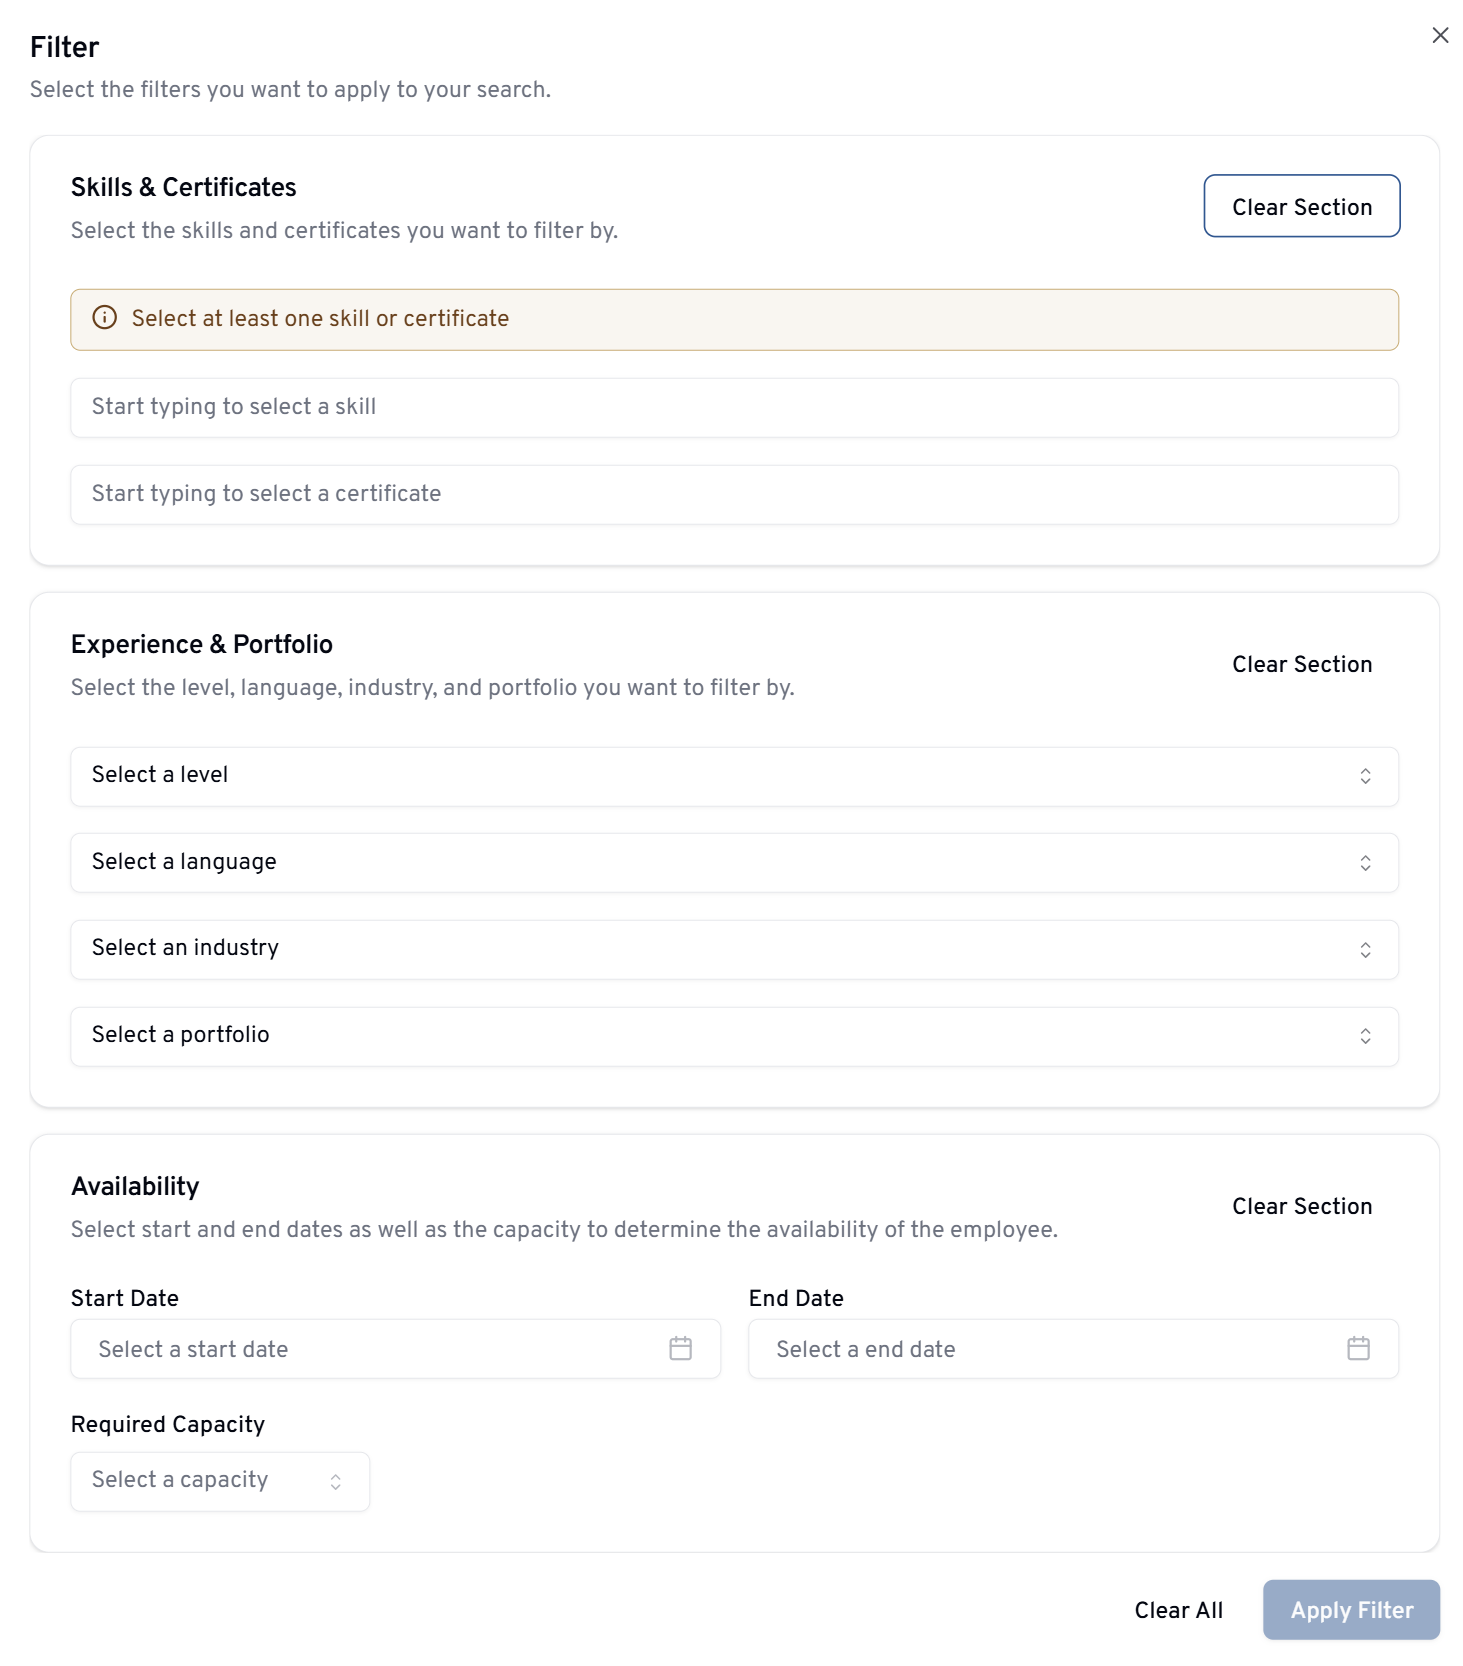Clear the Availability section

tap(1301, 1206)
